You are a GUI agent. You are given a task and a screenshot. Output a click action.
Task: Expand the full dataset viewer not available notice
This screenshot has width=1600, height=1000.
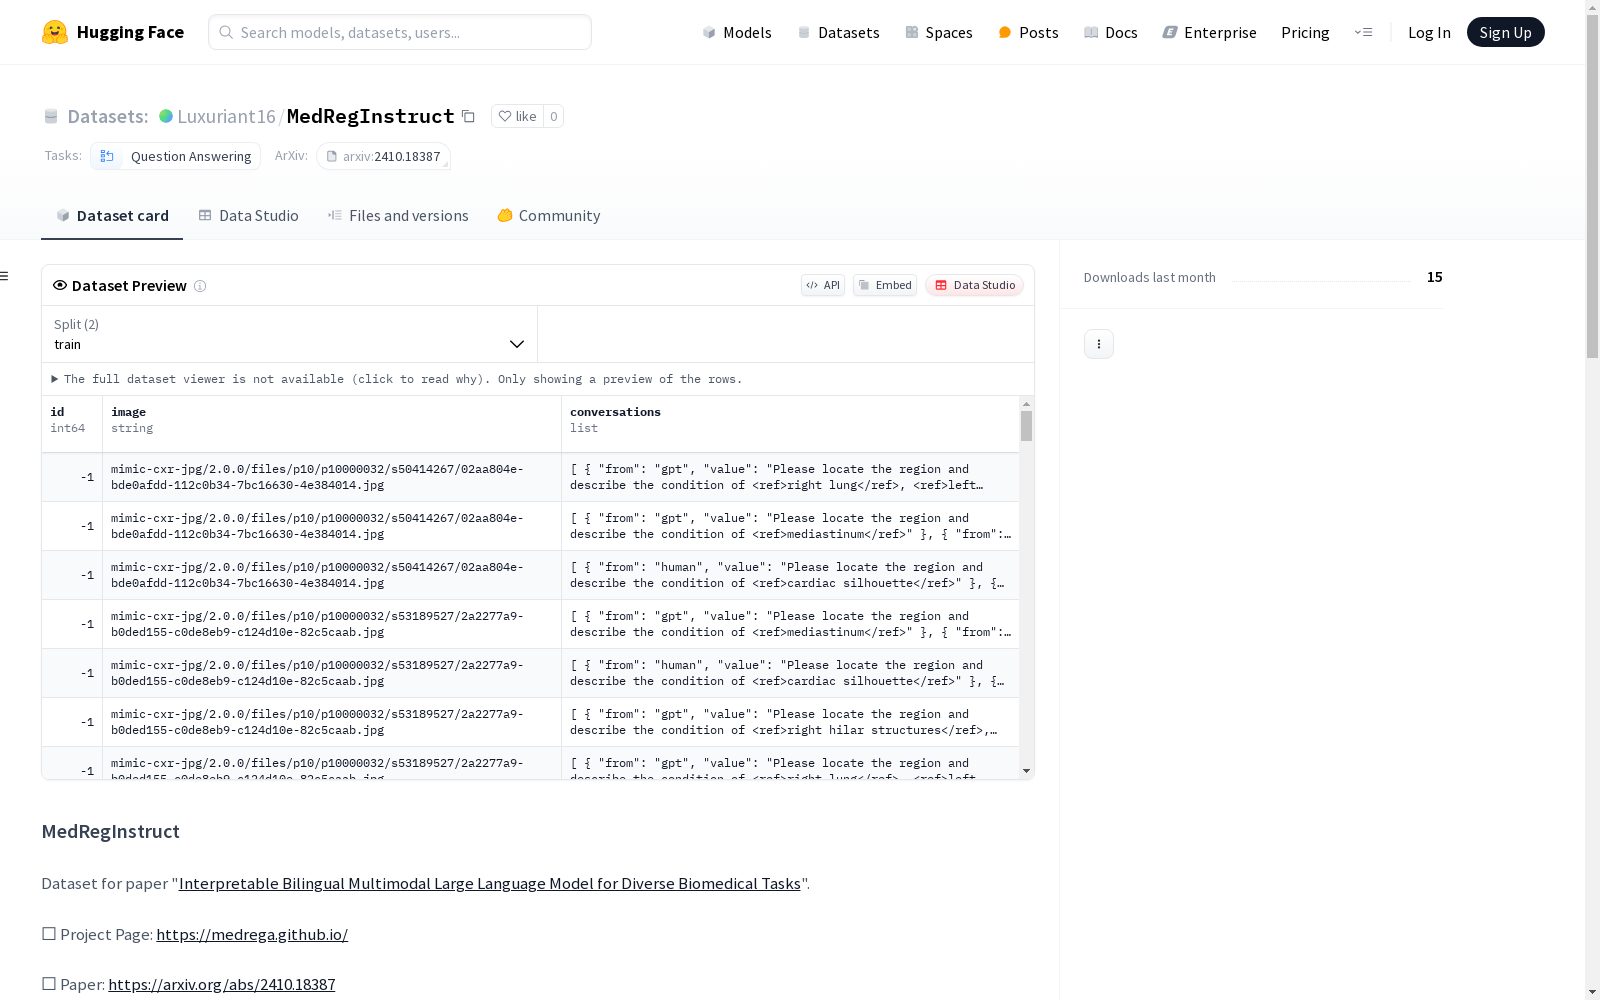click(x=397, y=379)
